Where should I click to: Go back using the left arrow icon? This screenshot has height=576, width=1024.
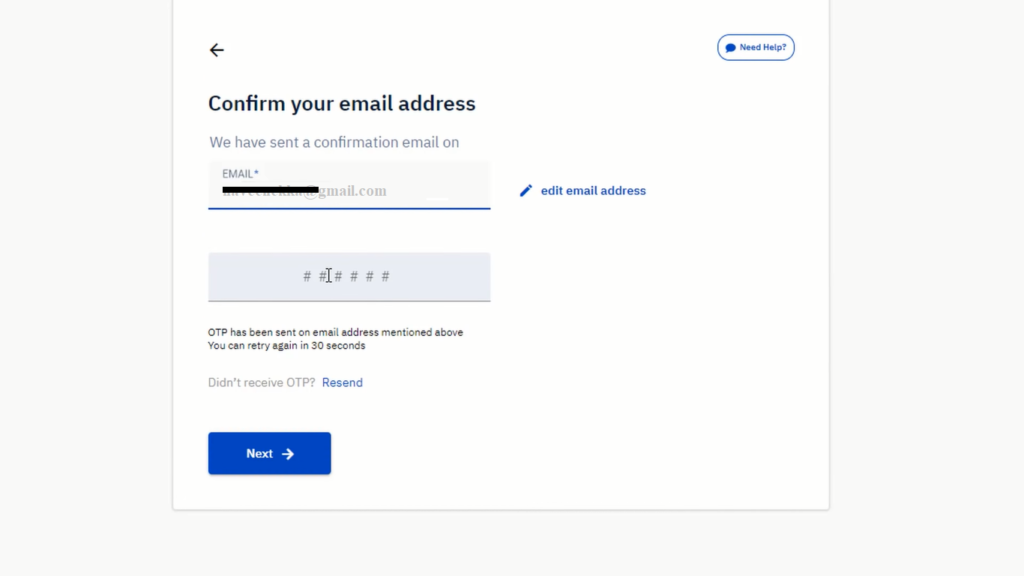click(x=216, y=50)
